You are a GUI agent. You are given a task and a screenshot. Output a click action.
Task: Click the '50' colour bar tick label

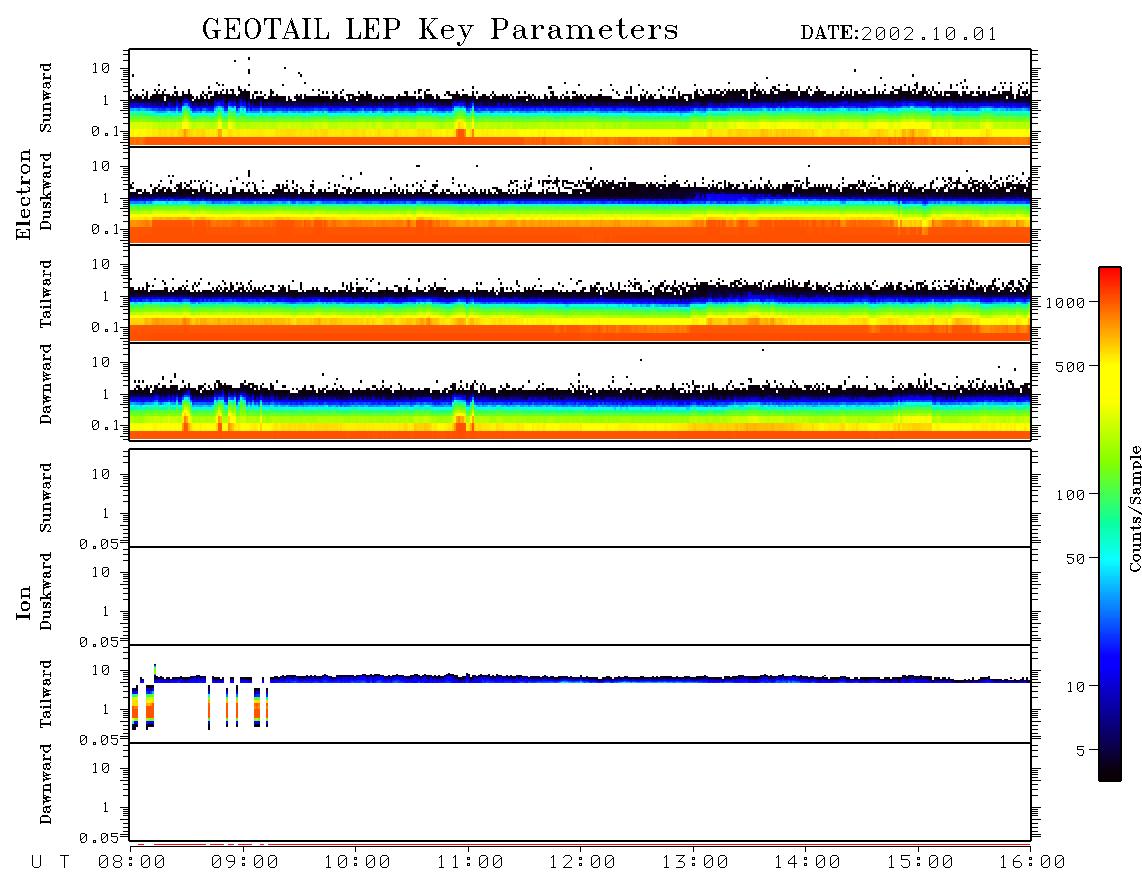point(1076,559)
